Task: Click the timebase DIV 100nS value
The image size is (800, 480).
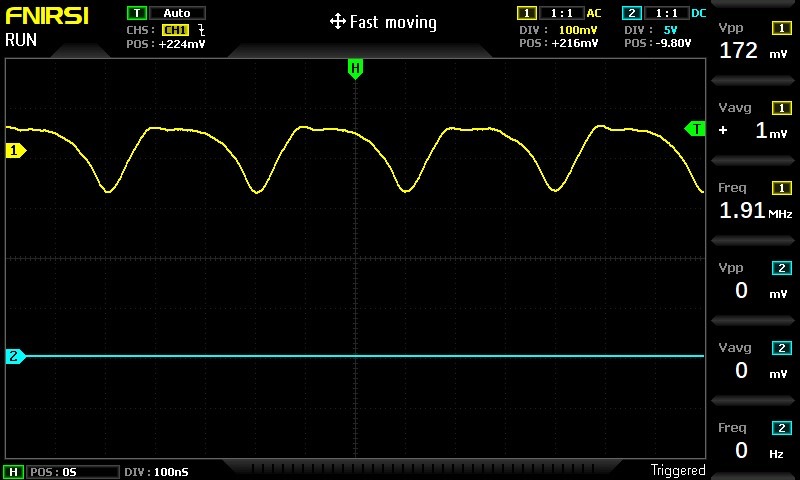Action: pos(171,472)
